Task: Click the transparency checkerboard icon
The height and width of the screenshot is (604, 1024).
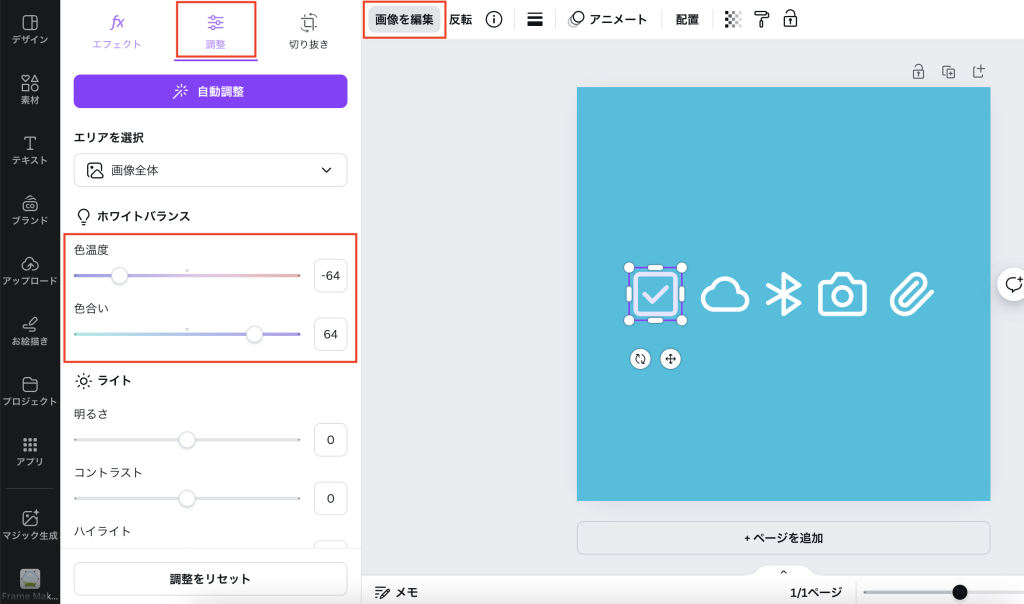Action: [x=733, y=20]
